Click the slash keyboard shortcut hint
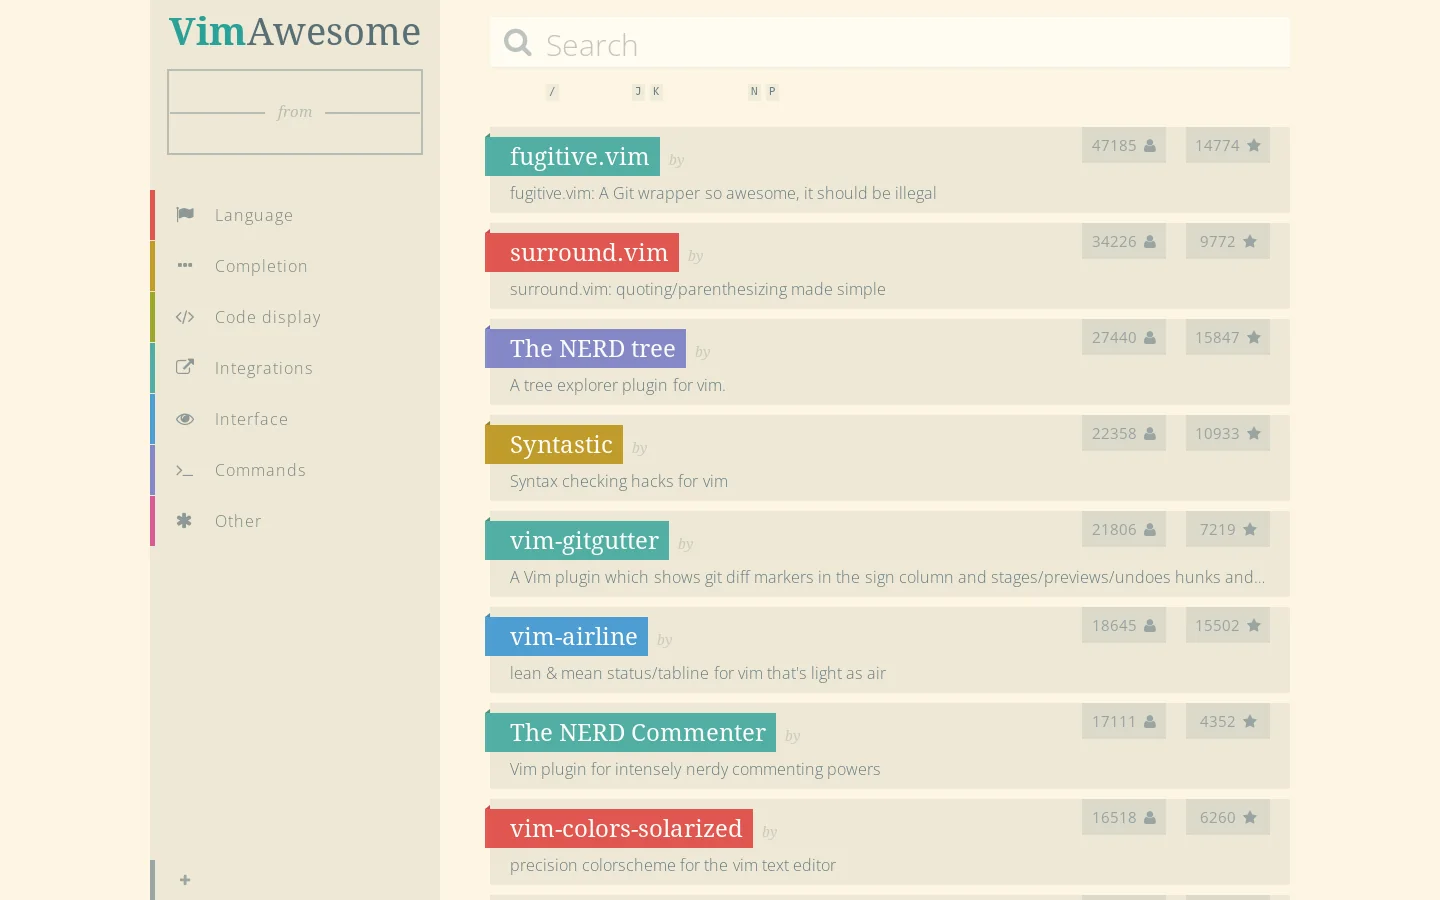Image resolution: width=1440 pixels, height=900 pixels. coord(552,91)
